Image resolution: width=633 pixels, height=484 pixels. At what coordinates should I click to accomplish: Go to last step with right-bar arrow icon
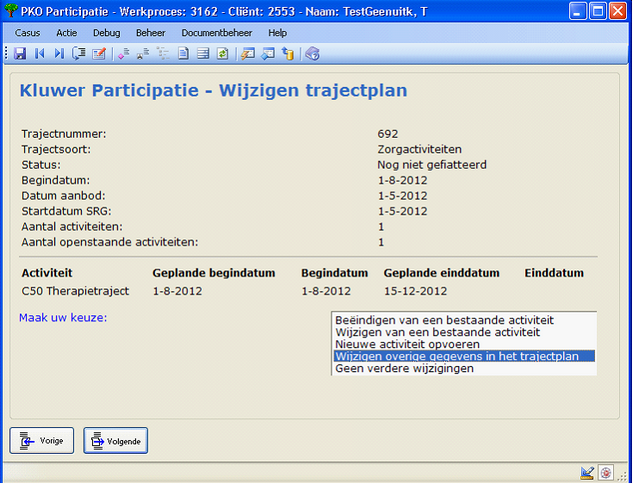(59, 54)
